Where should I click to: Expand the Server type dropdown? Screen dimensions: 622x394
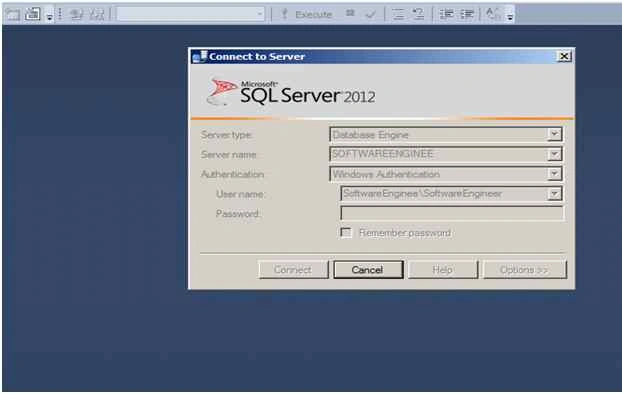click(x=555, y=134)
